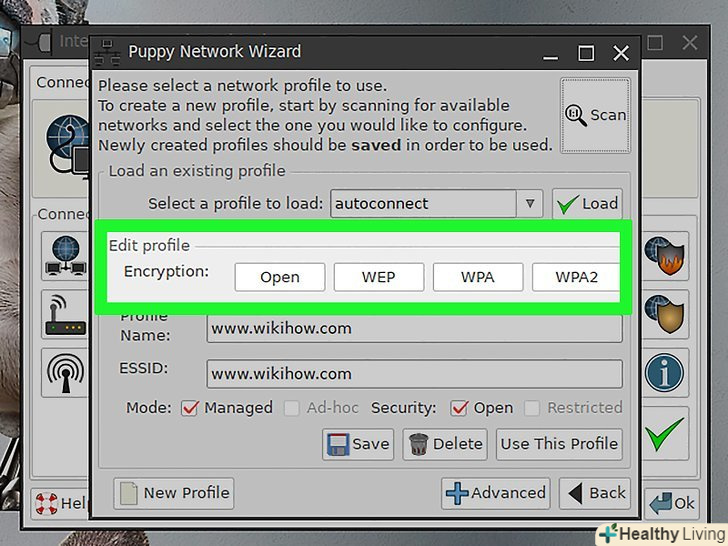The width and height of the screenshot is (728, 546).
Task: Click wireless router icon in background window
Action: click(65, 316)
